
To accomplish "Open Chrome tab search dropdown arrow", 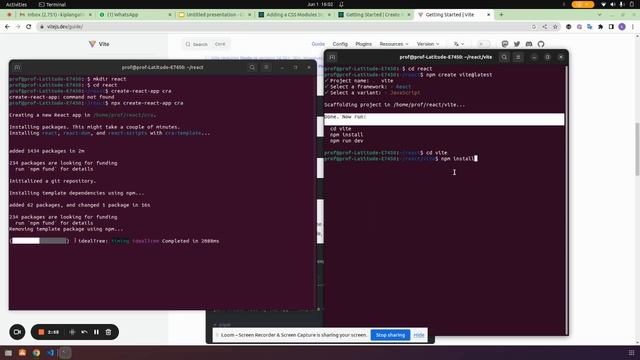I will click(599, 15).
